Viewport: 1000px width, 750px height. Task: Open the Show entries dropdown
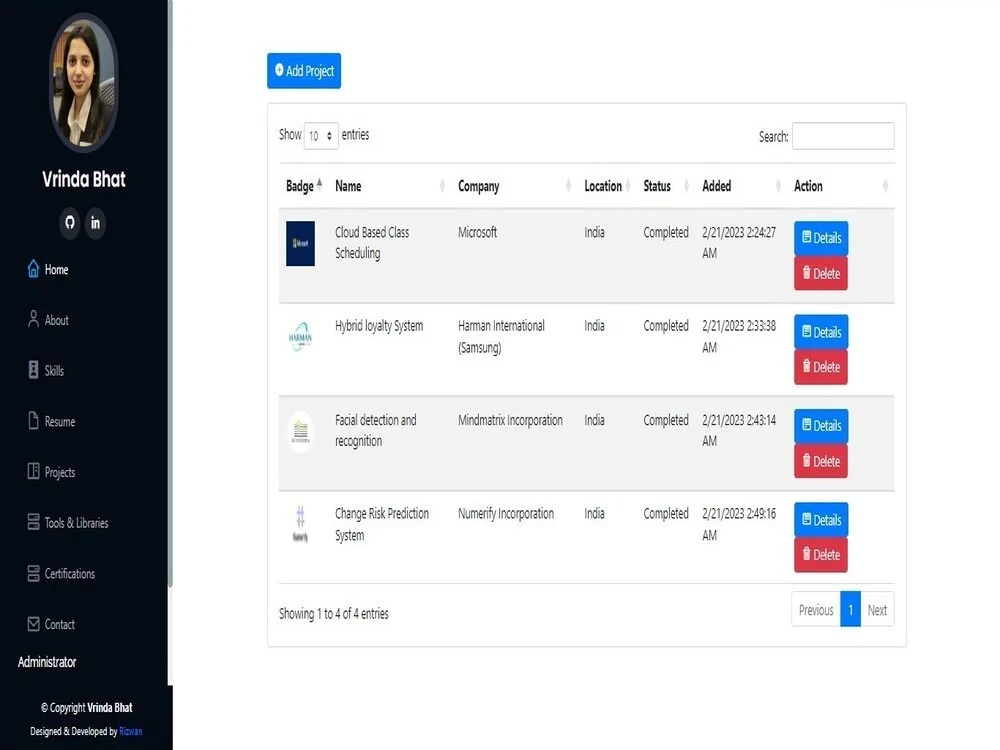[320, 135]
